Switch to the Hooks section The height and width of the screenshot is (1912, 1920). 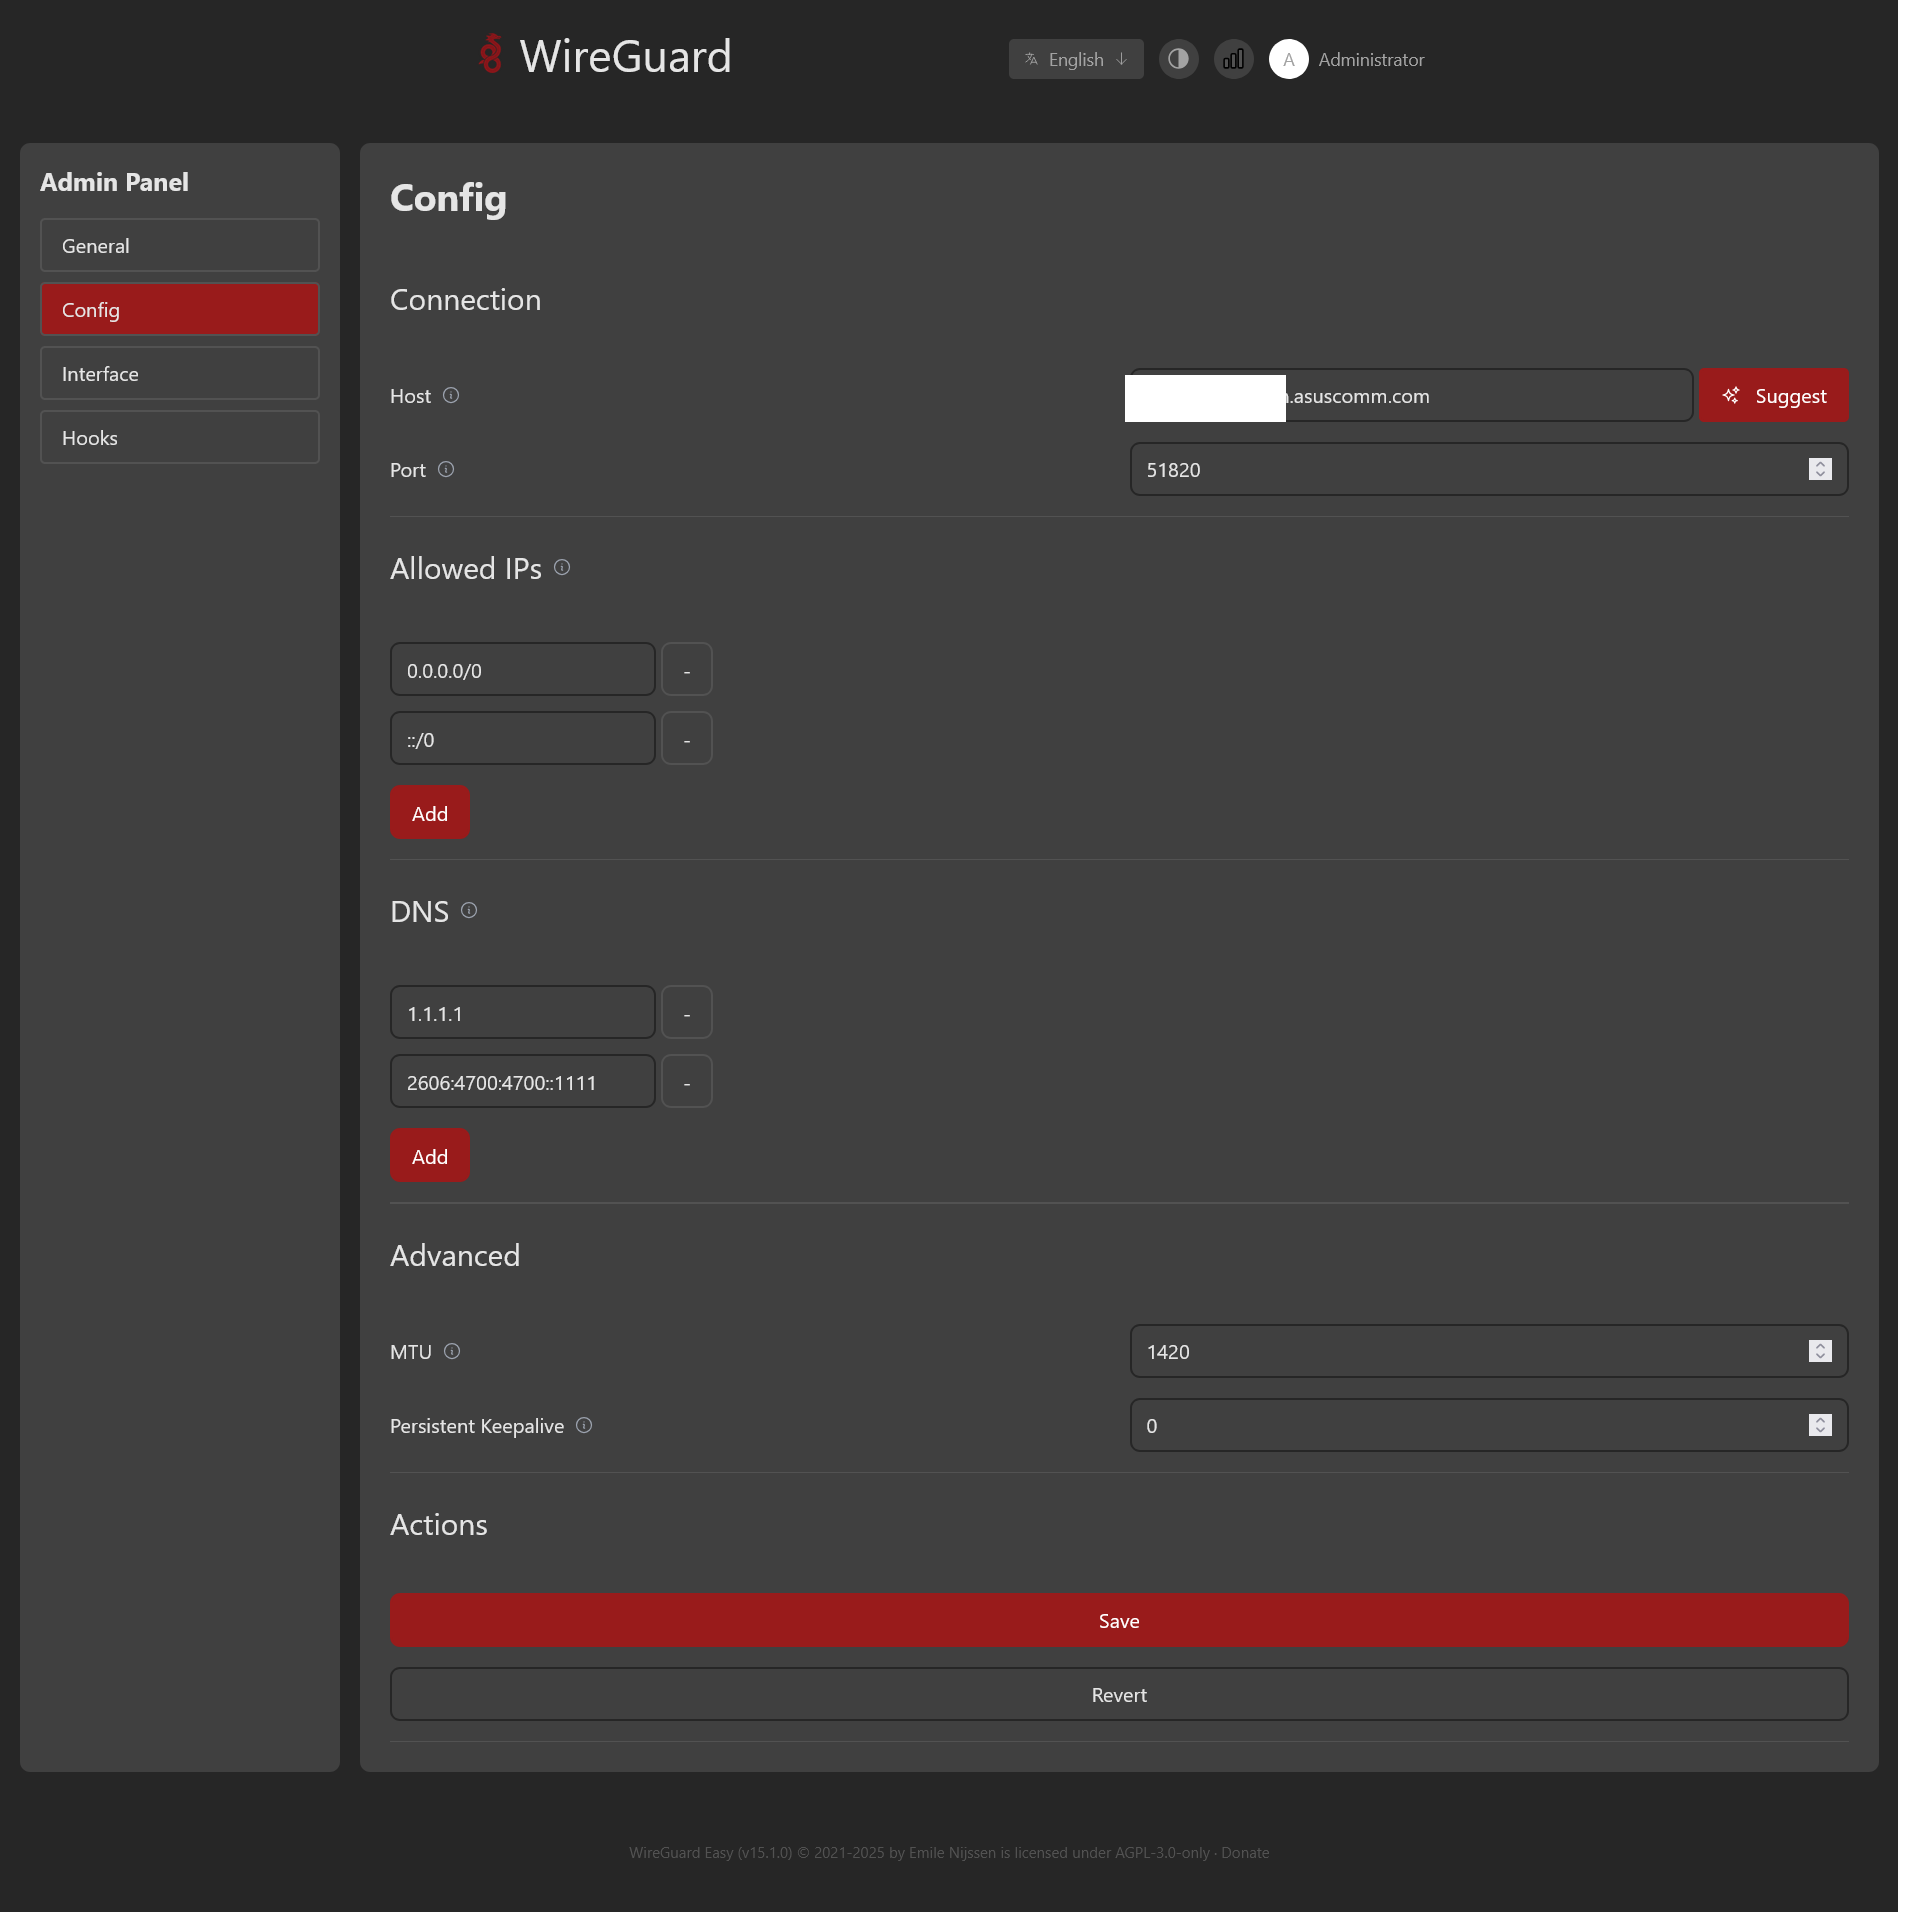180,437
